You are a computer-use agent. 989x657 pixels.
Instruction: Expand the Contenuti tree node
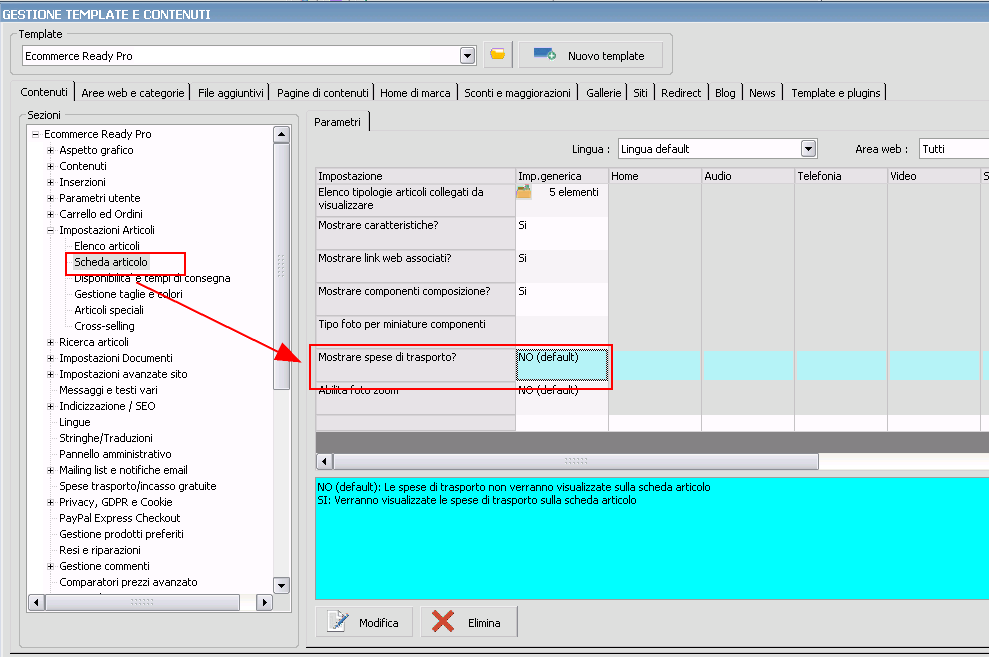click(x=50, y=166)
